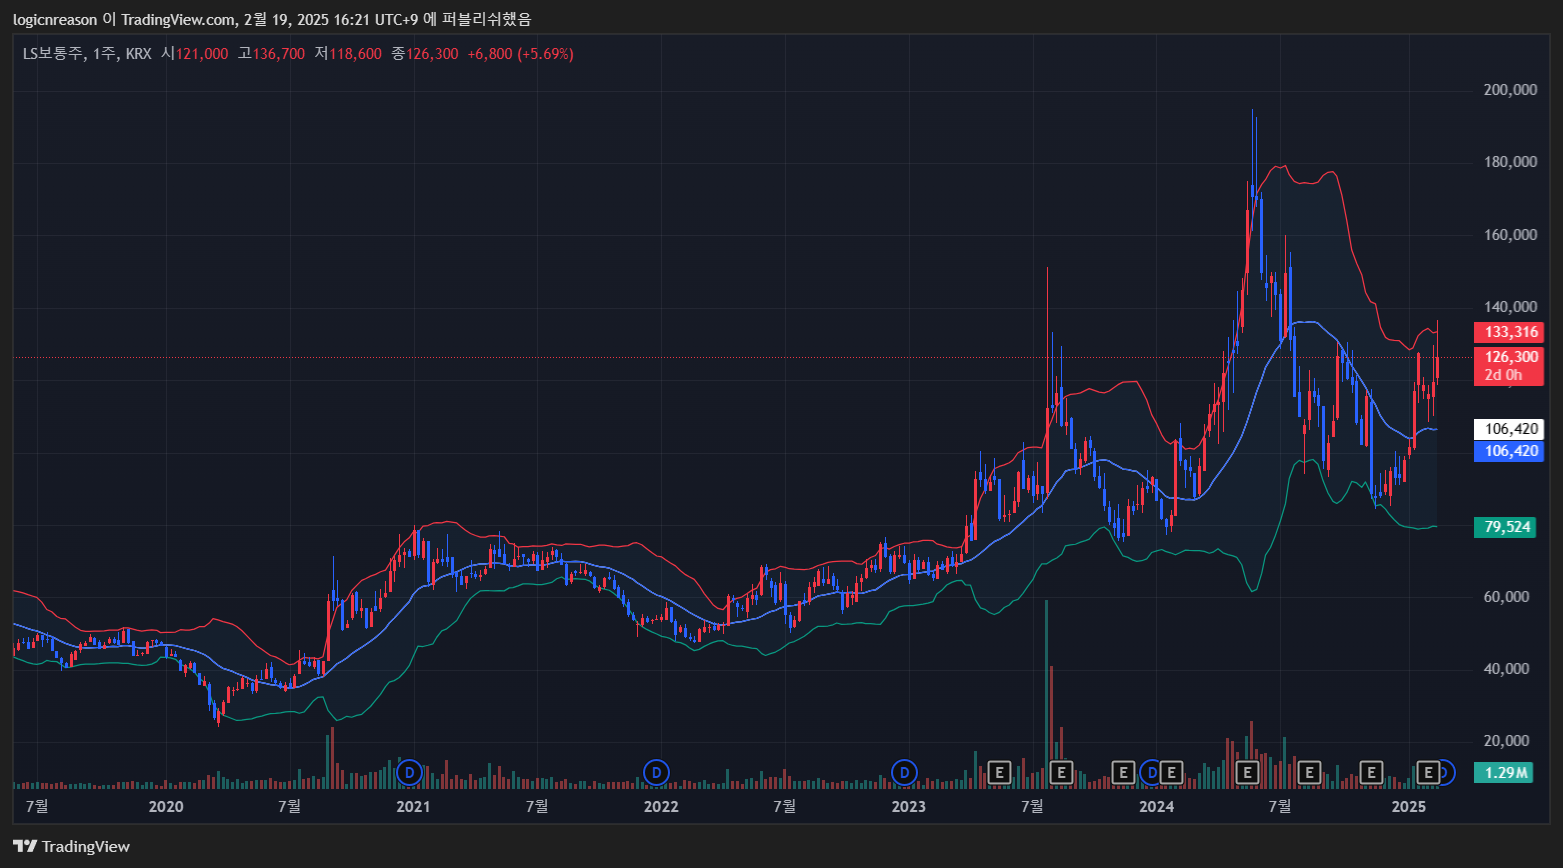
Task: Select the white 106,420 price label
Action: coord(1509,429)
